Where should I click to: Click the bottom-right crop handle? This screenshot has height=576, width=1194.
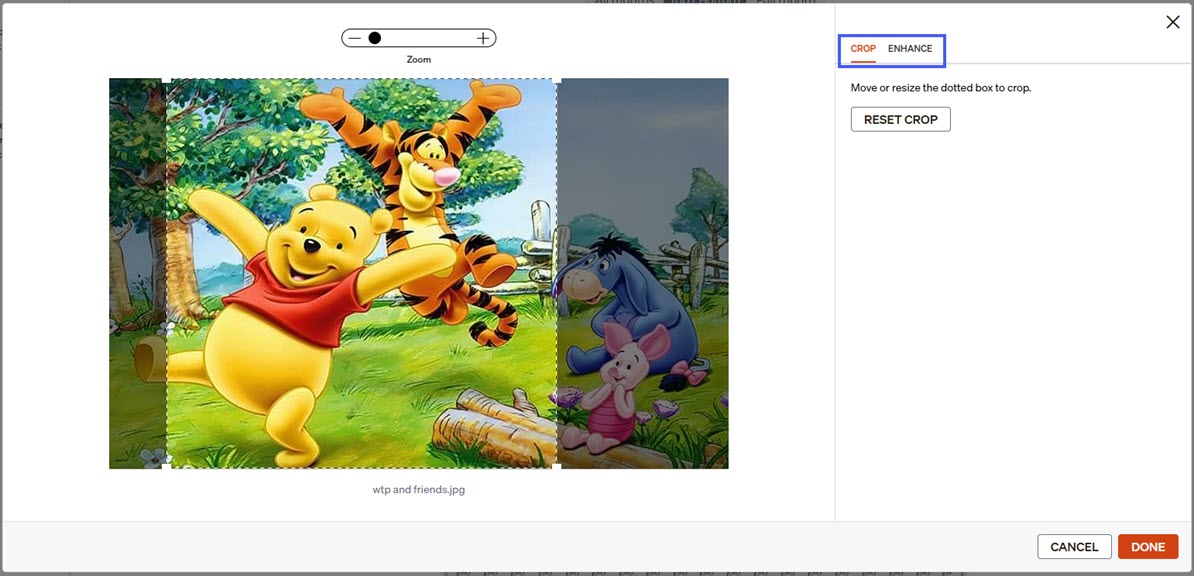click(557, 466)
